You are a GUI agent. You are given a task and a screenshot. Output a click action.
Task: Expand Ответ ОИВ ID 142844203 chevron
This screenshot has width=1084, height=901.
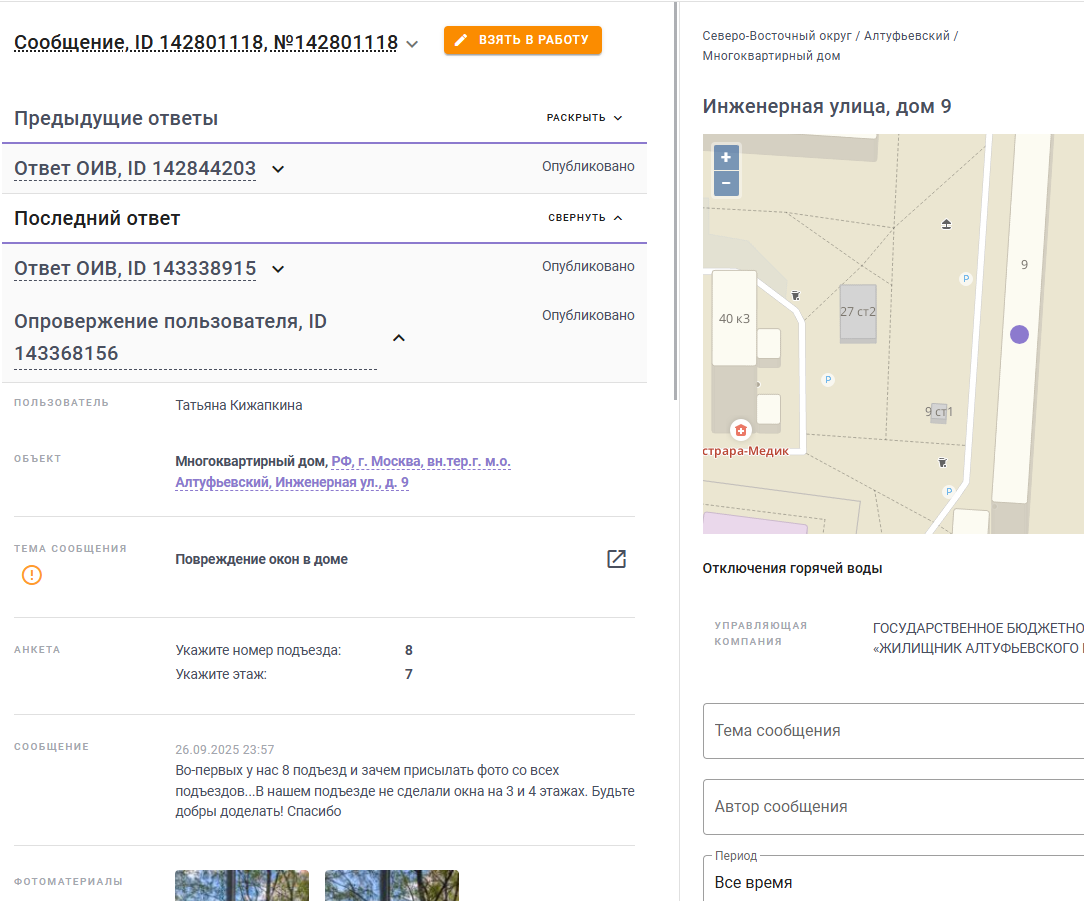pyautogui.click(x=278, y=169)
